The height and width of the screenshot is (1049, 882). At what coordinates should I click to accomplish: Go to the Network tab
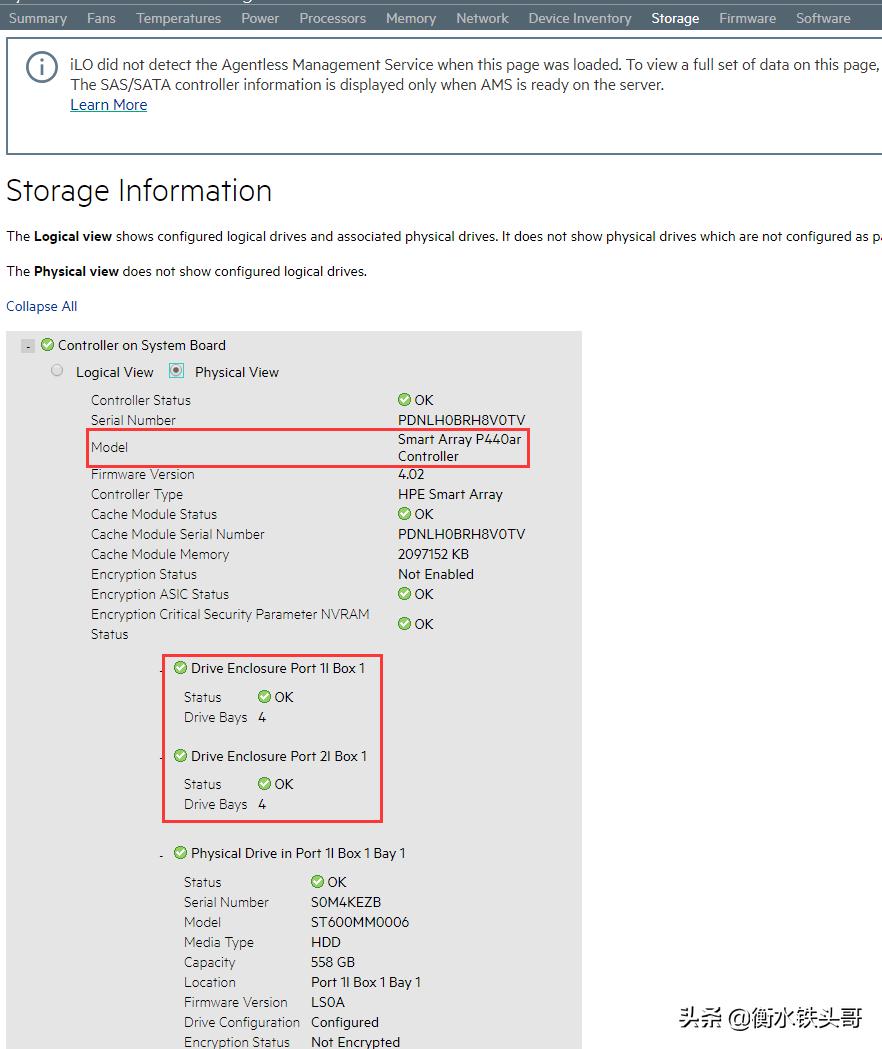point(482,18)
